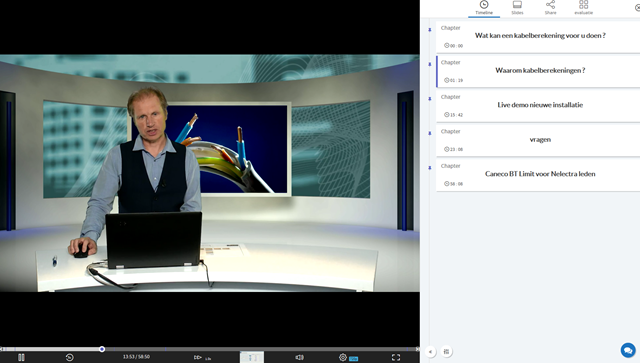Open video quality settings gear
640x363 pixels.
tap(343, 357)
